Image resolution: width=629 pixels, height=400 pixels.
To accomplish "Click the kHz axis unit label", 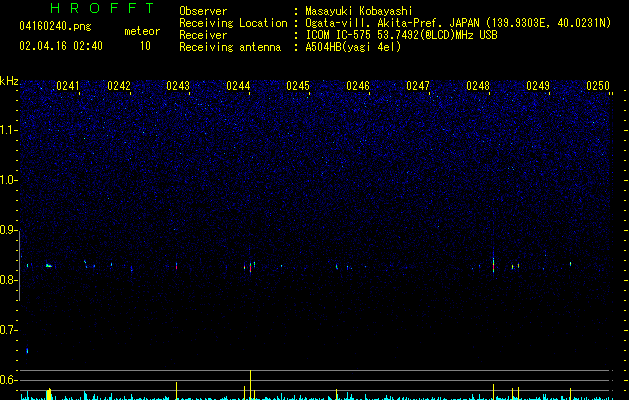I will pos(9,81).
